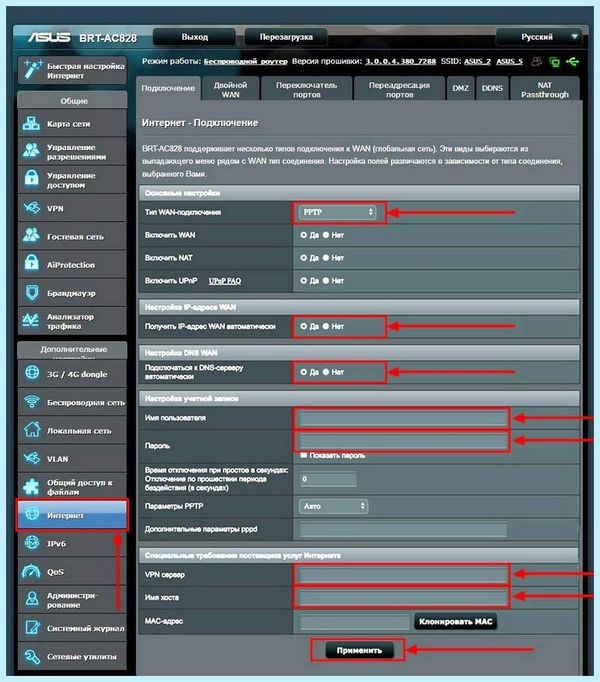Viewport: 600px width, 682px height.
Task: Switch to the DMZ tab
Action: coord(460,88)
